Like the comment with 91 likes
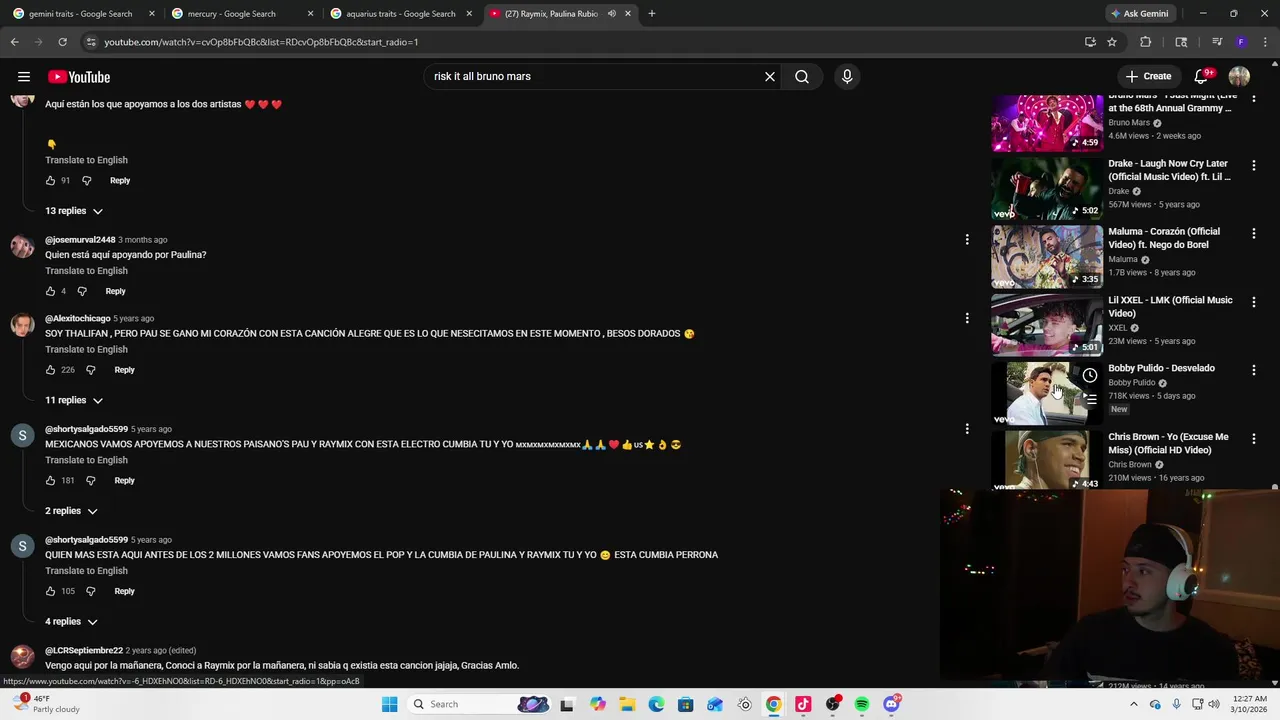1280x720 pixels. [x=50, y=181]
